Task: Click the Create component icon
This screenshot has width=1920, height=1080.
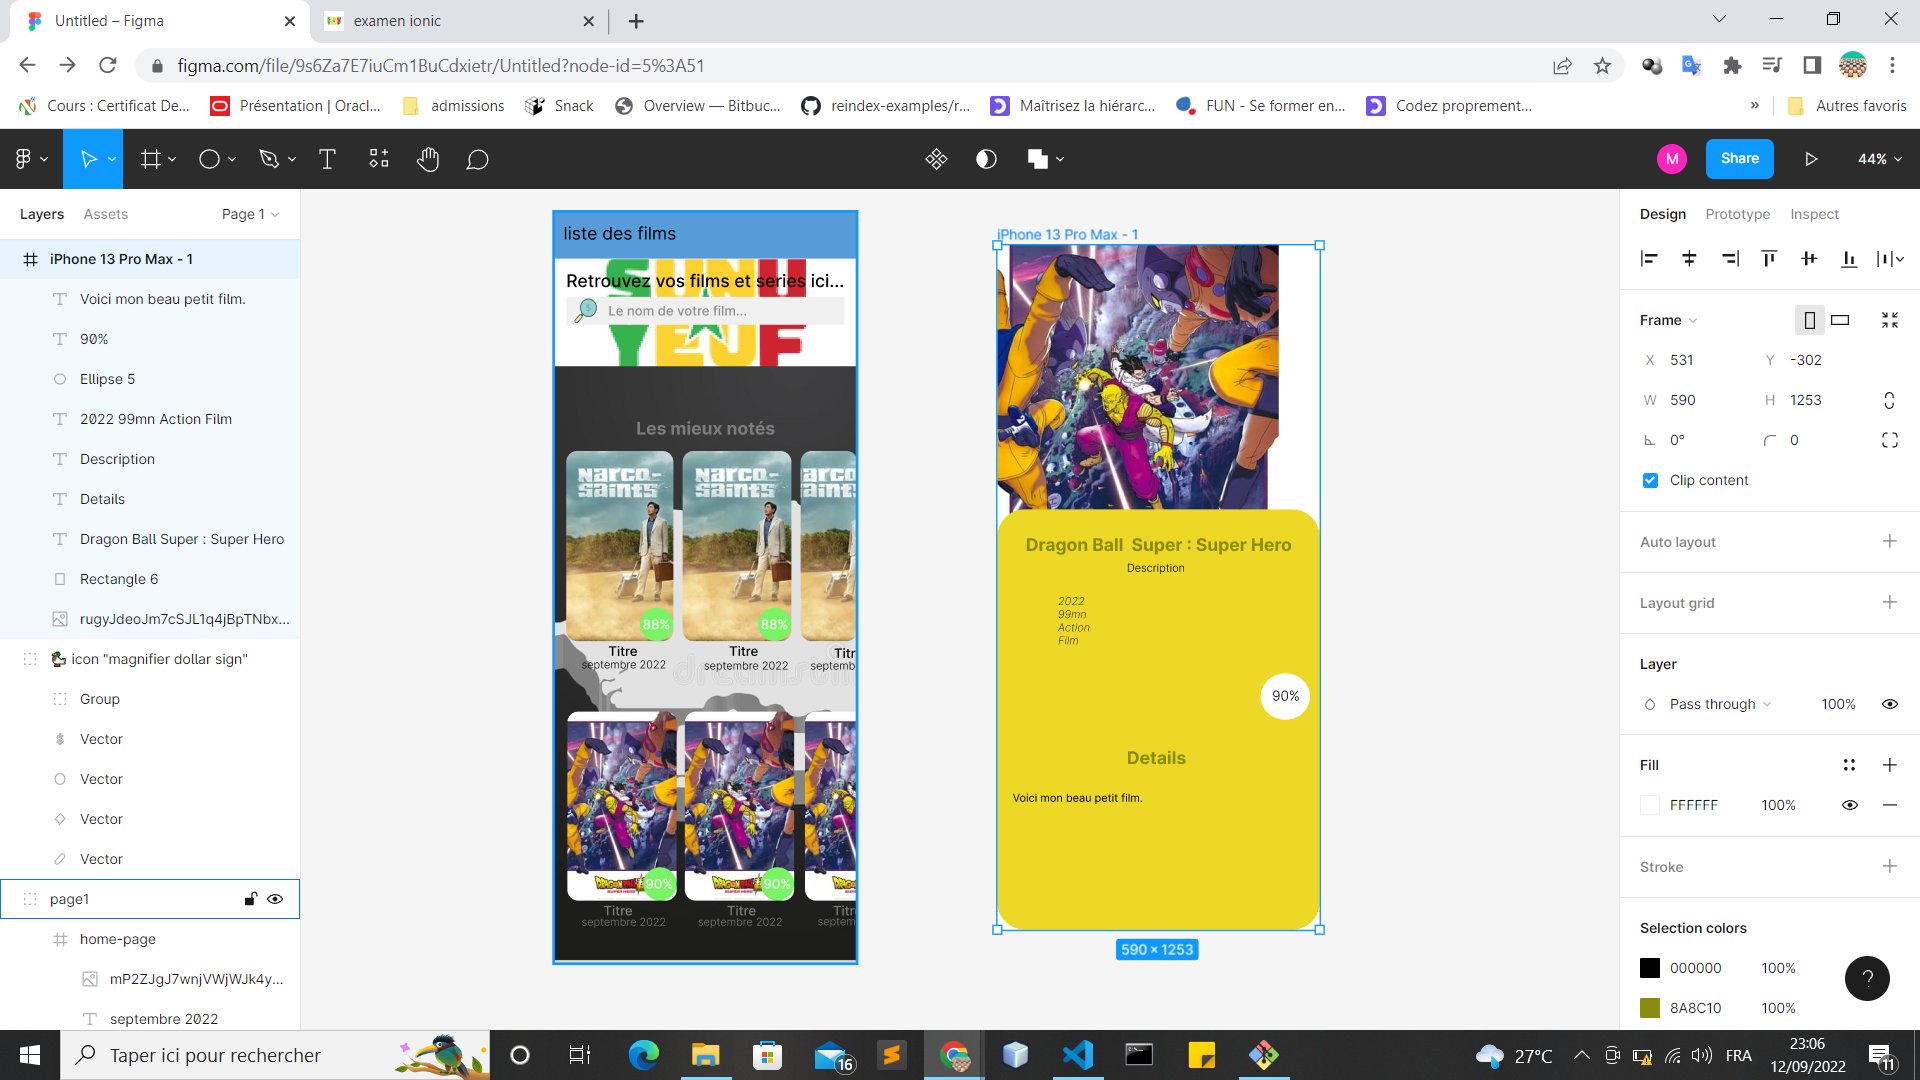Action: click(936, 159)
